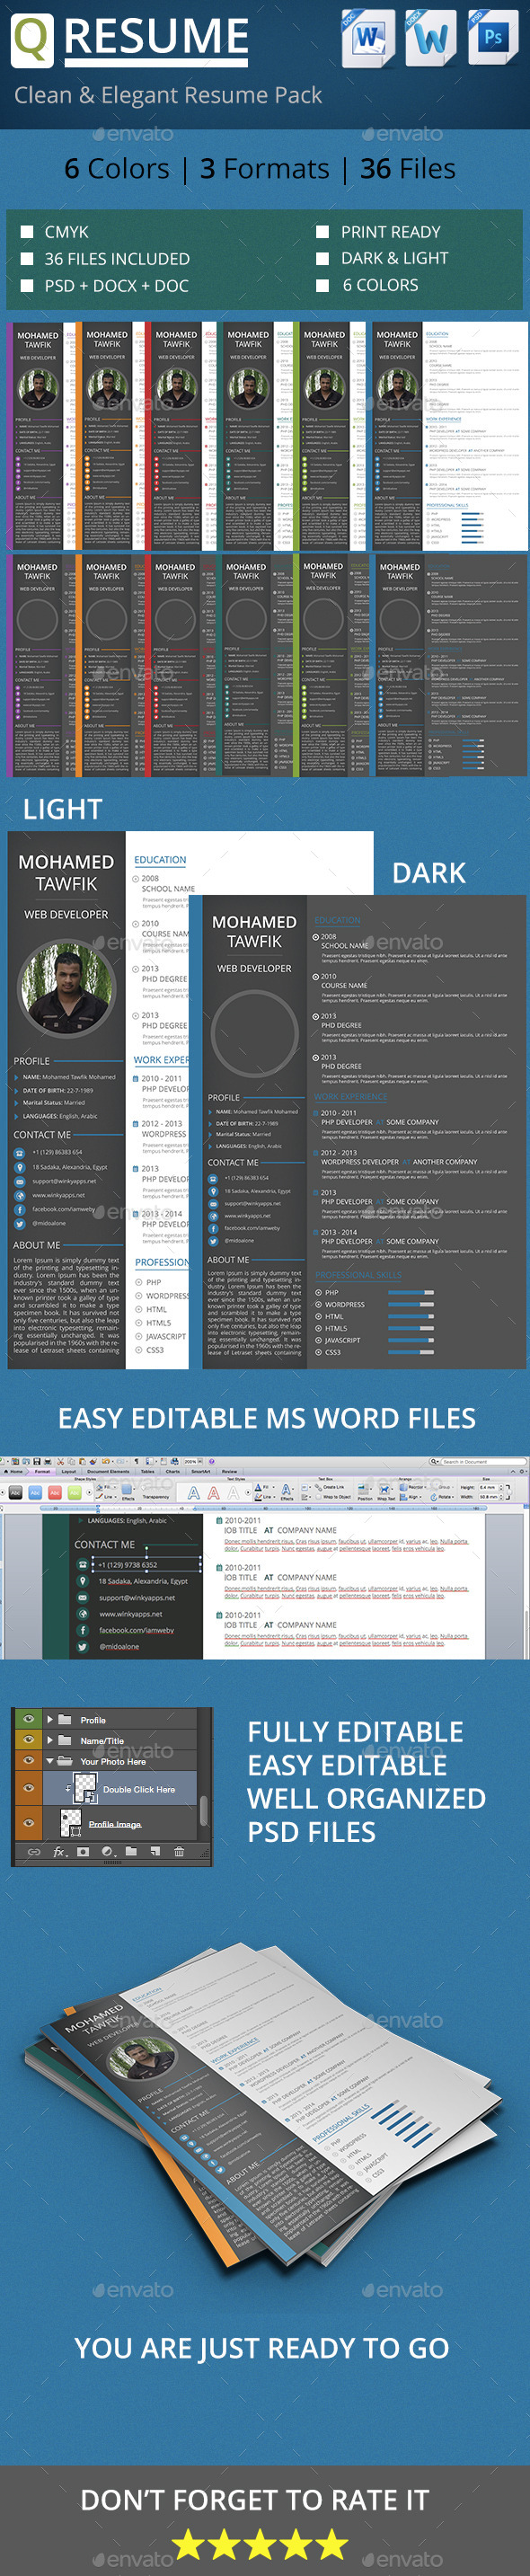The width and height of the screenshot is (530, 2576).
Task: Open the Charts tab in Word
Action: pyautogui.click(x=173, y=1471)
